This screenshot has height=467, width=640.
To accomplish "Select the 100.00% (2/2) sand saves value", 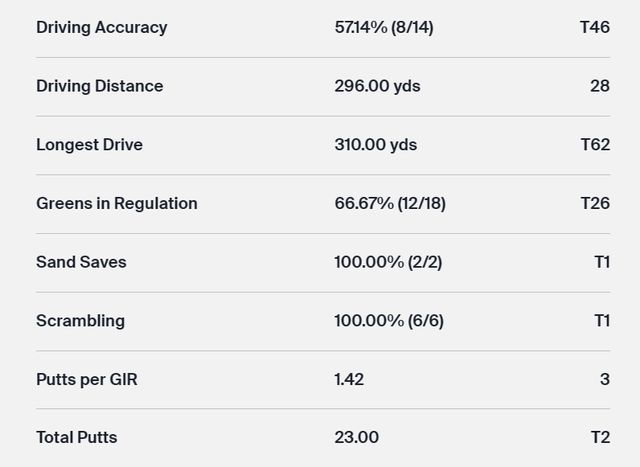I will [388, 262].
